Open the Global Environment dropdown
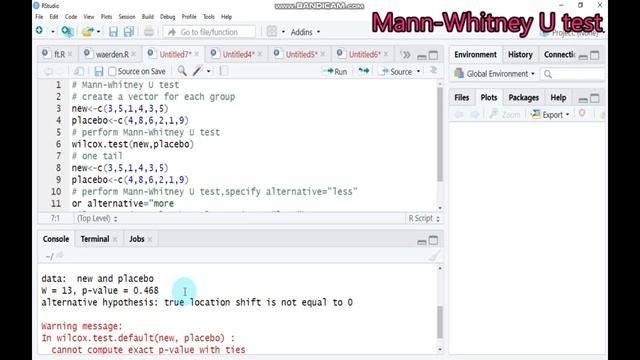Image resolution: width=640 pixels, height=360 pixels. point(494,73)
